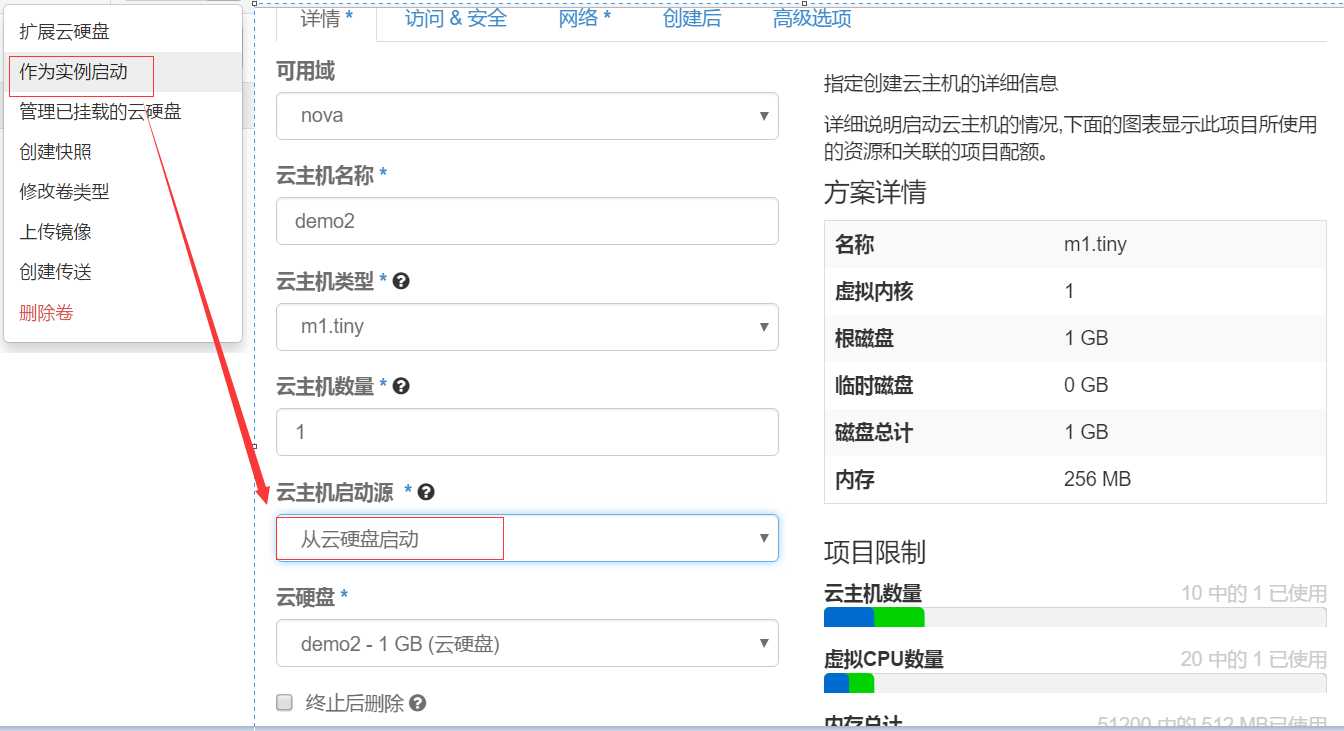Viewport: 1344px width, 731px height.
Task: Click help icon beside 云主机类型 label
Action: (x=401, y=282)
